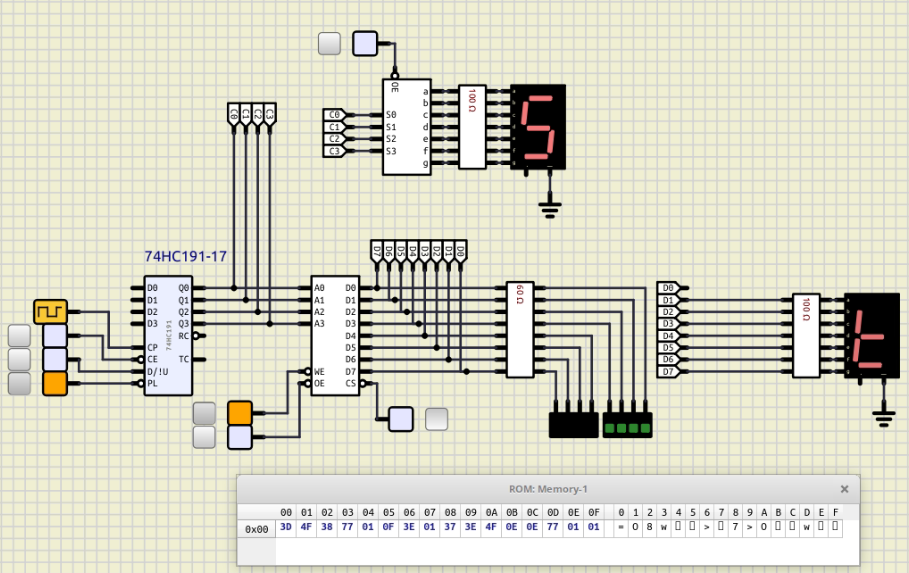Select the C2 tunnel feeding decoder pin S2

pos(334,139)
